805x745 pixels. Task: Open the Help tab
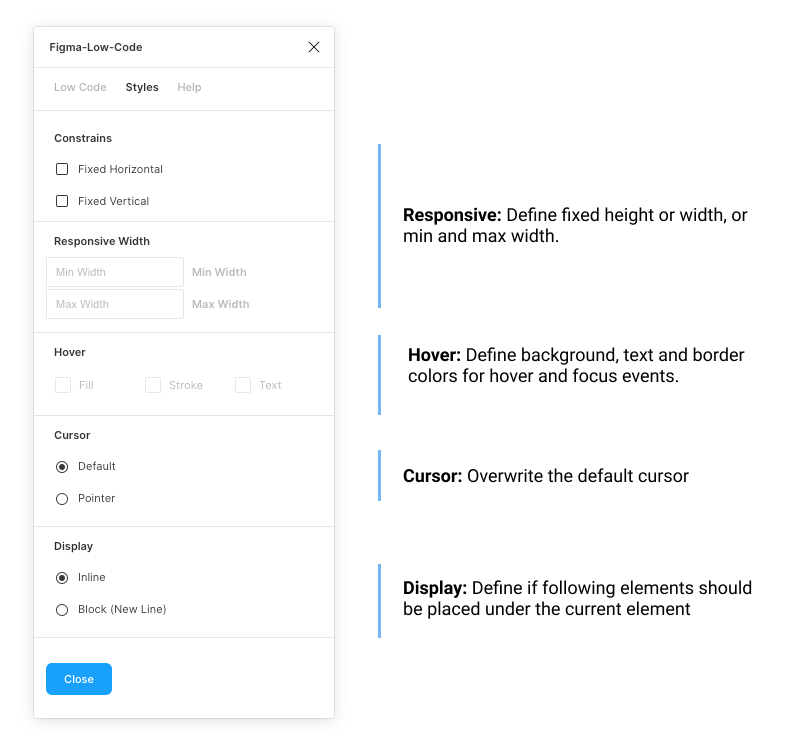point(189,87)
